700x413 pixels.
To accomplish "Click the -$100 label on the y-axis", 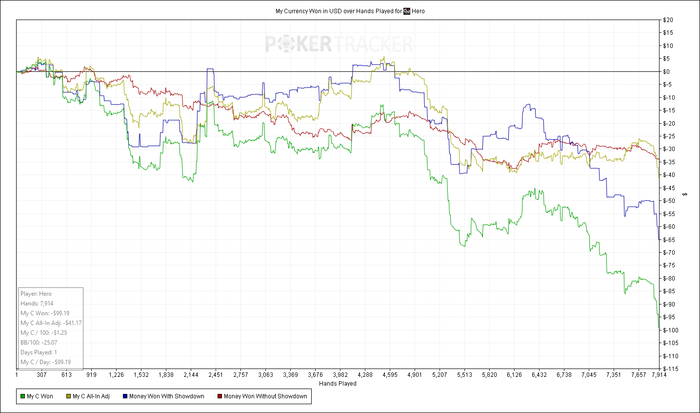I will pyautogui.click(x=669, y=330).
